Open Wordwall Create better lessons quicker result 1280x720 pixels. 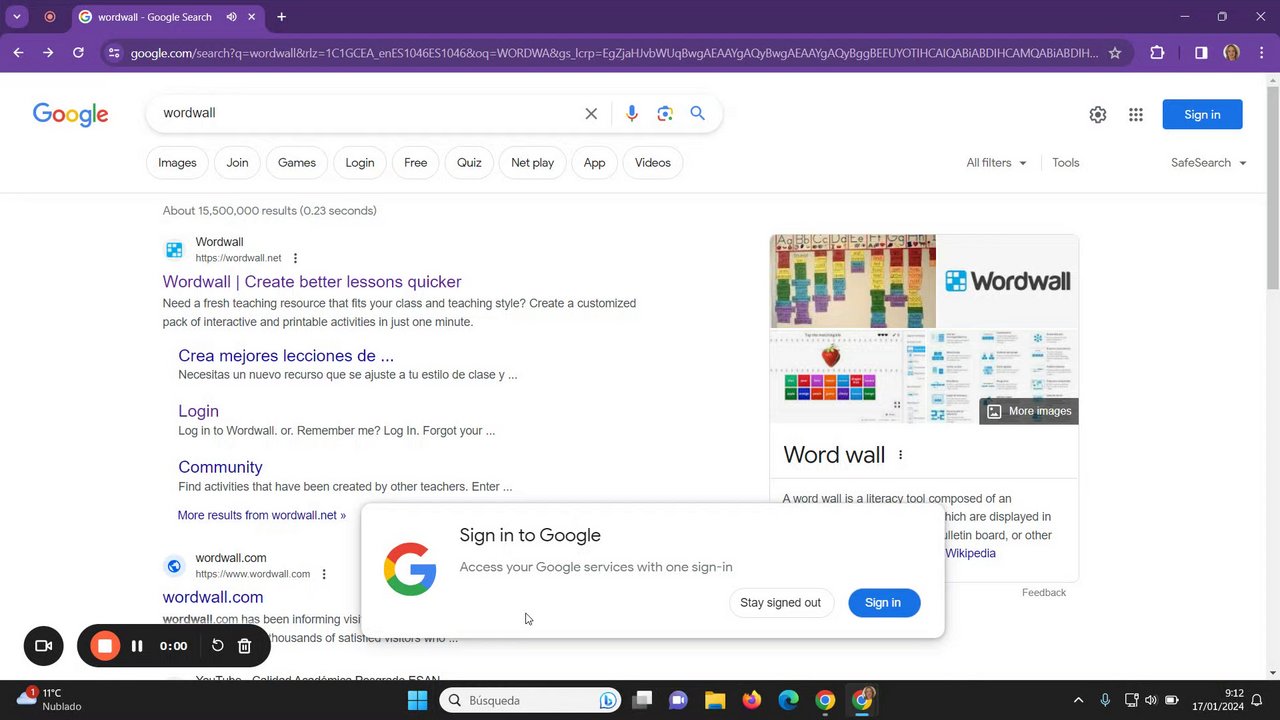(x=312, y=282)
